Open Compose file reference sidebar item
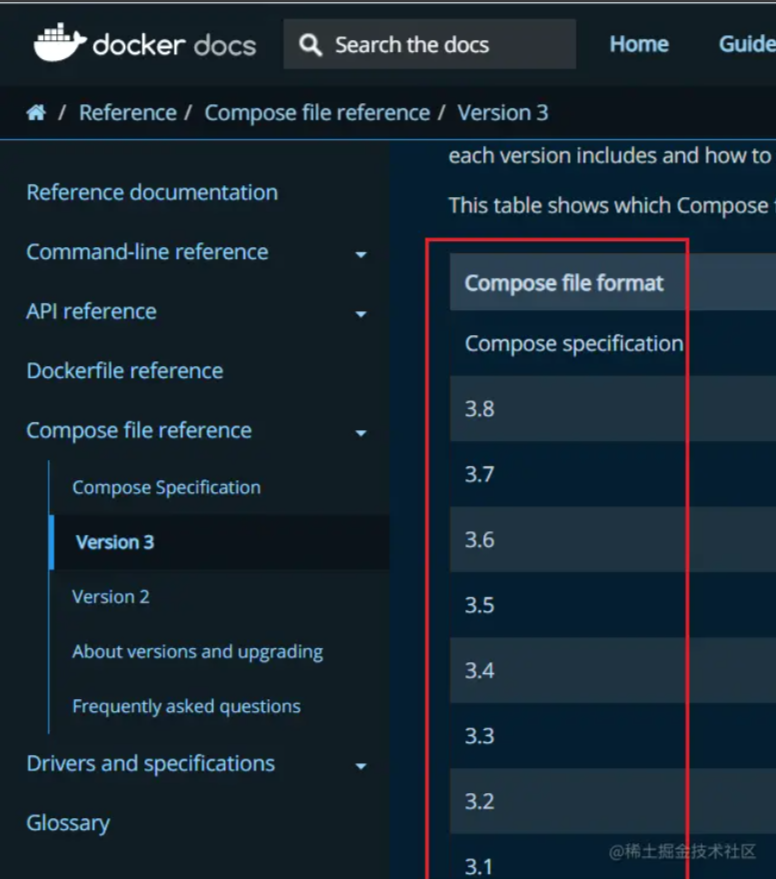The height and width of the screenshot is (879, 776). (x=139, y=431)
